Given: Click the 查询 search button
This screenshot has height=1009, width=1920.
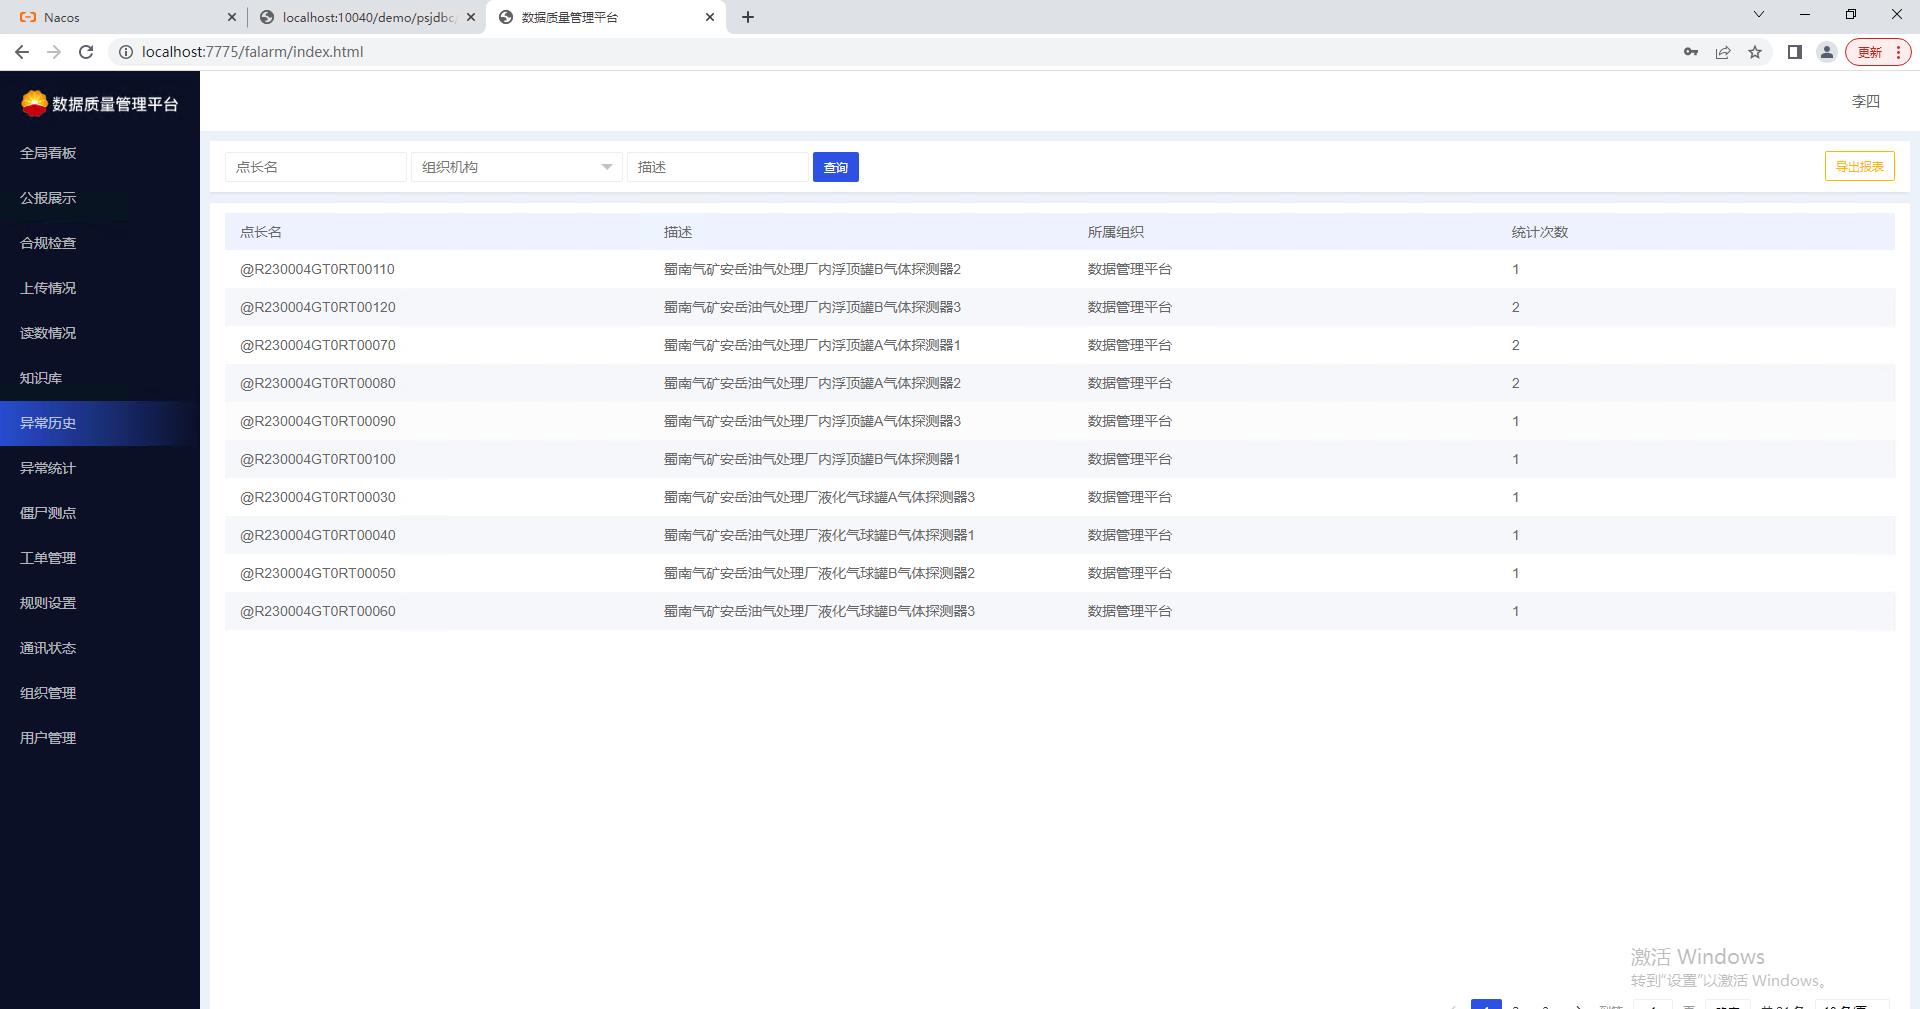Looking at the screenshot, I should pos(835,167).
